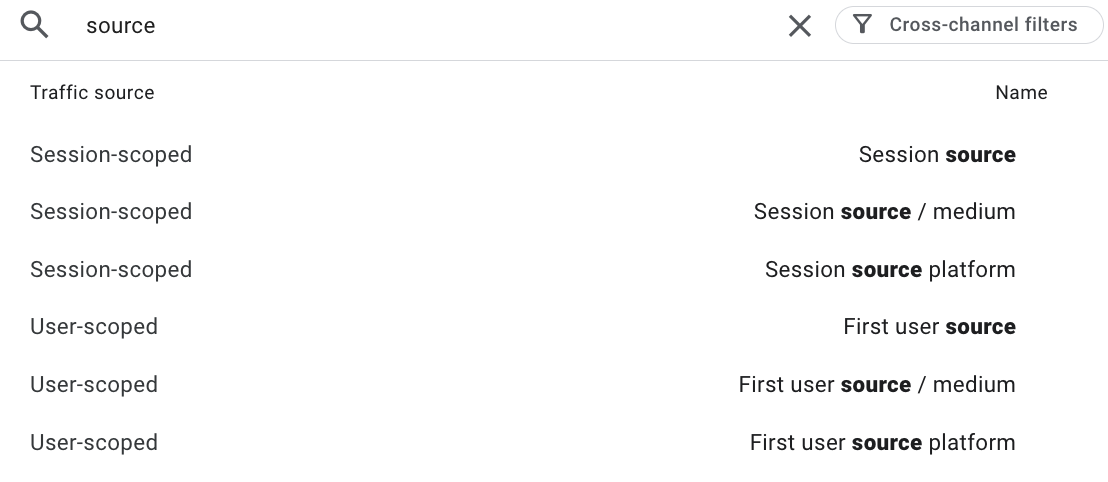Image resolution: width=1108 pixels, height=482 pixels.
Task: Clear the search text with the X
Action: pos(799,26)
